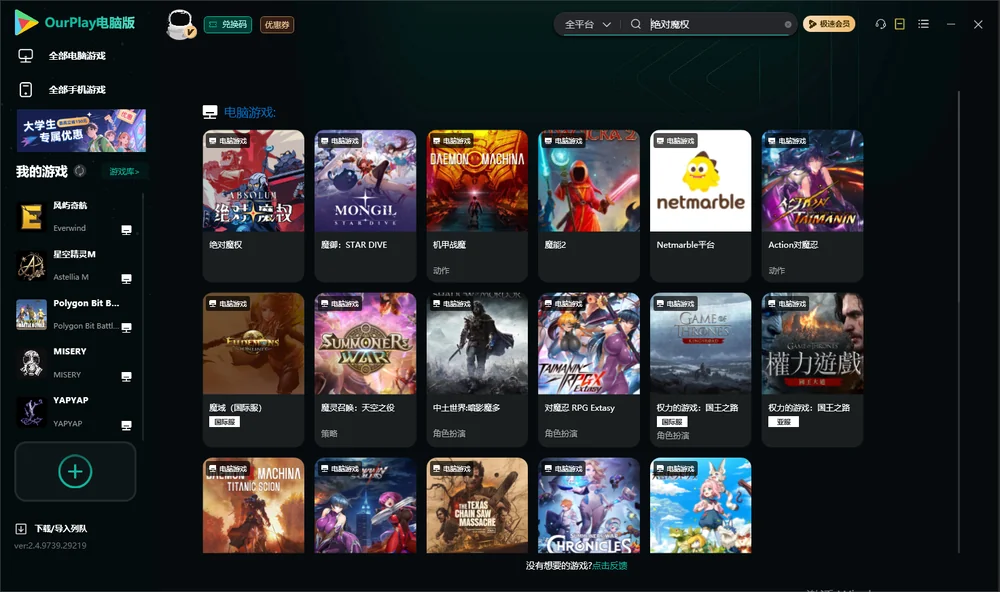Open the 大学生专属优惠 banner
The height and width of the screenshot is (592, 1000).
tap(82, 130)
